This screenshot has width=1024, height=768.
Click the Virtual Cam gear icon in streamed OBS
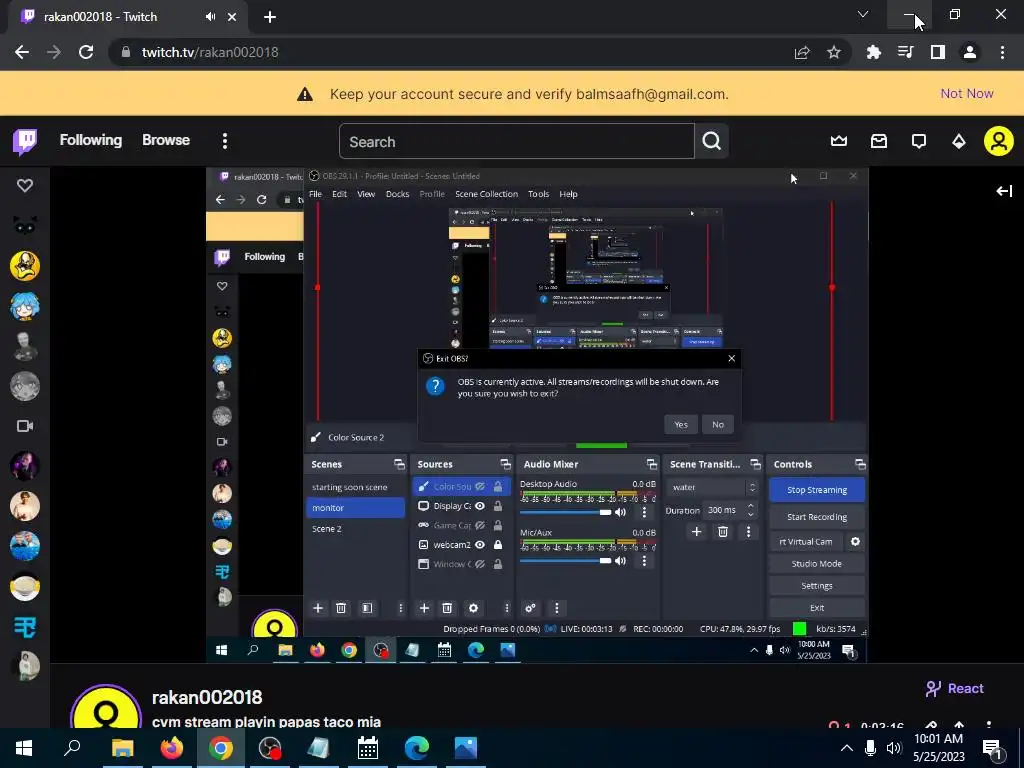point(856,541)
